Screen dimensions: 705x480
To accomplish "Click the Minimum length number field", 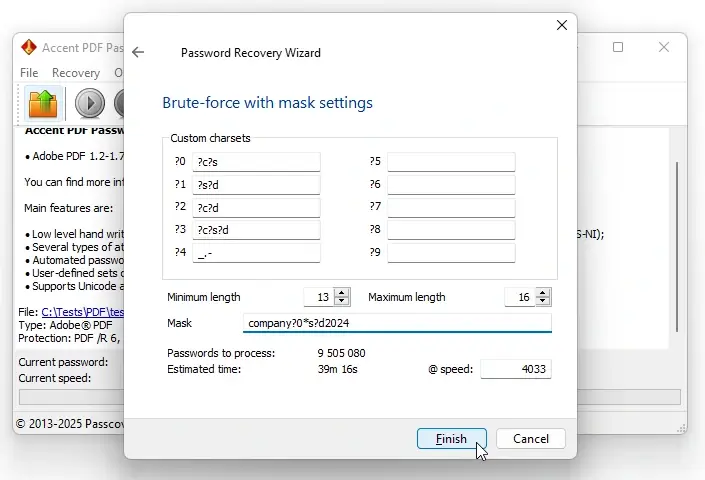I will (319, 297).
